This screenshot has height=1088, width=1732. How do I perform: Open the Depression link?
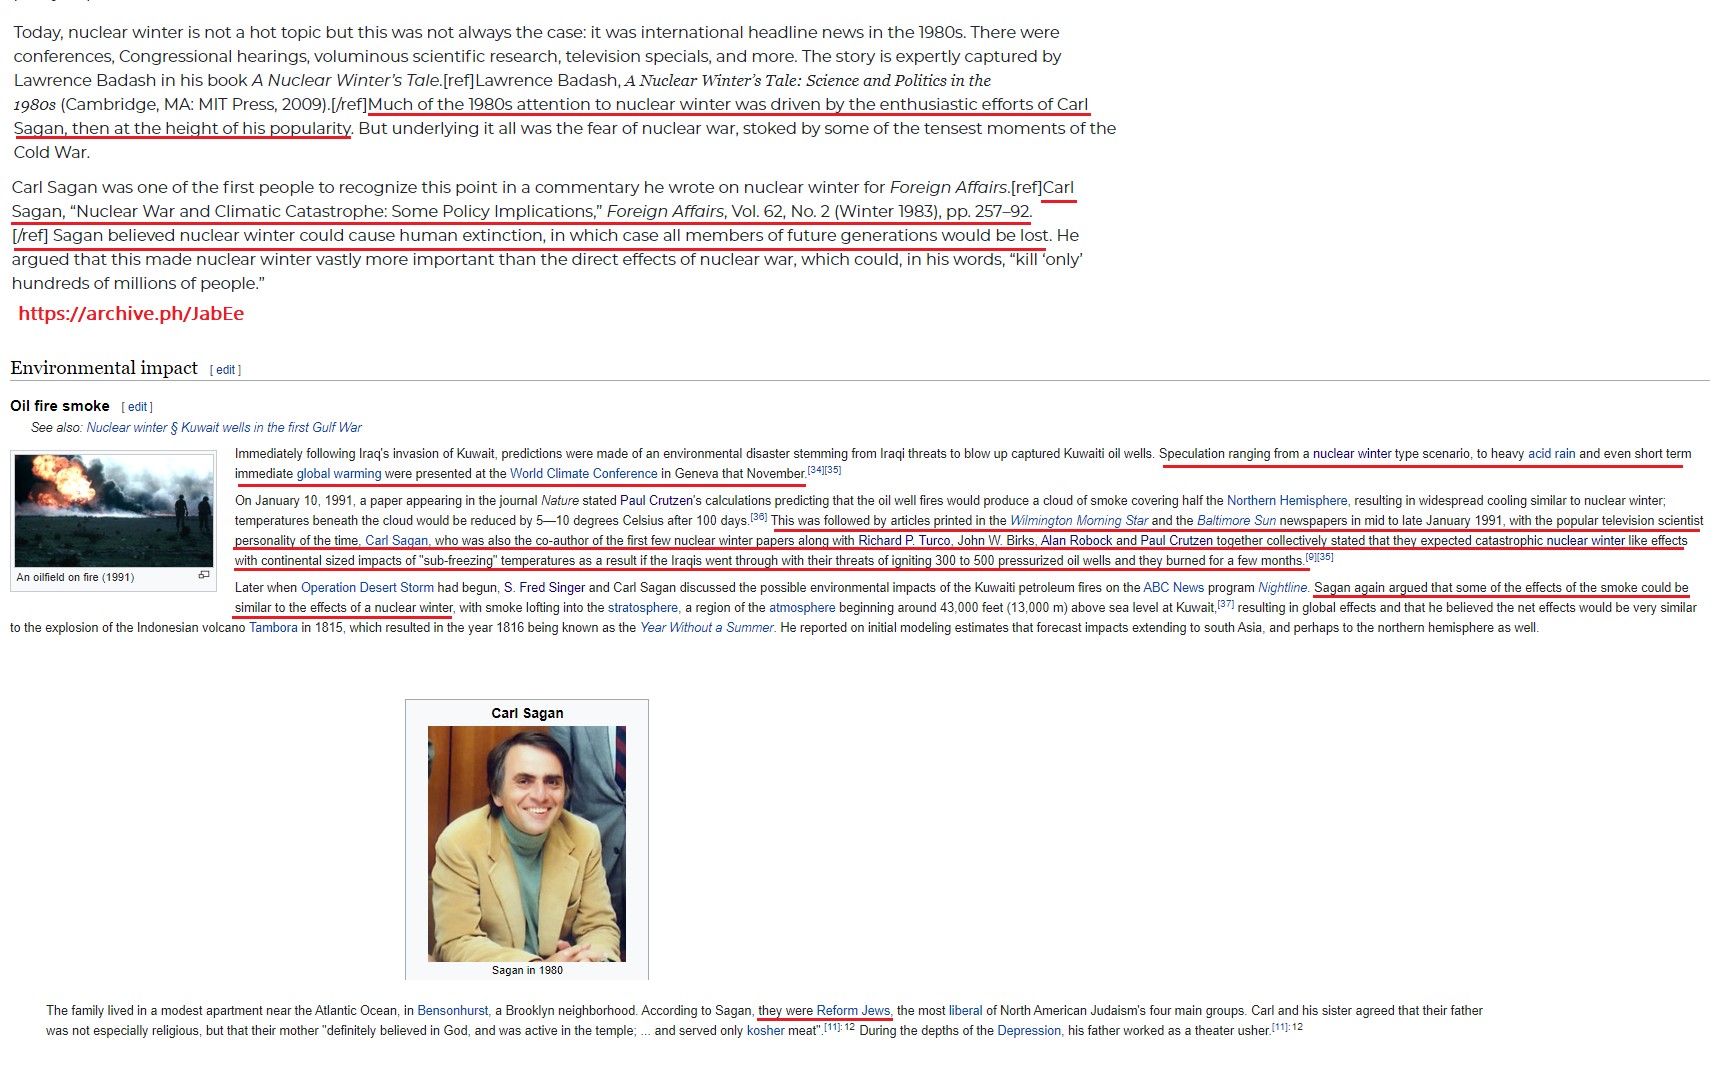[1029, 1031]
